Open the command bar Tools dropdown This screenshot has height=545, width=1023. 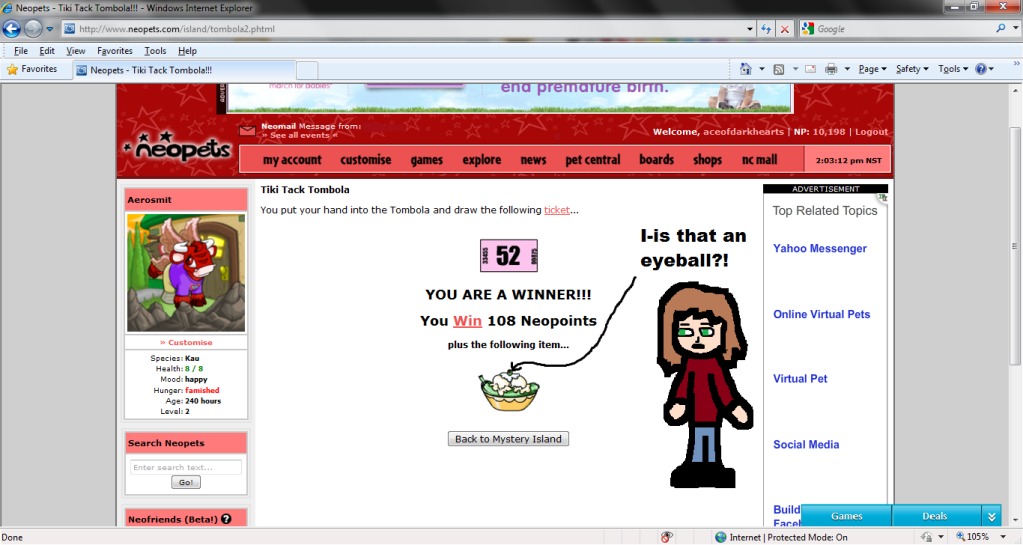click(953, 69)
